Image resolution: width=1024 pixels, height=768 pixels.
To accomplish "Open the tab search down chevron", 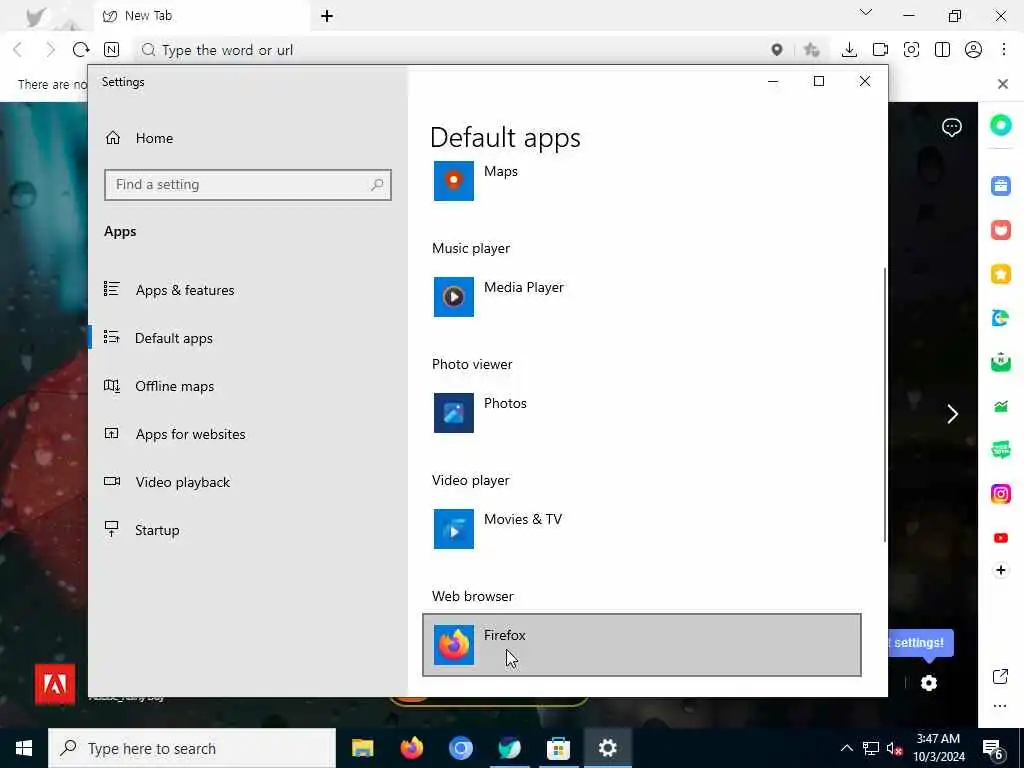I will pyautogui.click(x=866, y=12).
